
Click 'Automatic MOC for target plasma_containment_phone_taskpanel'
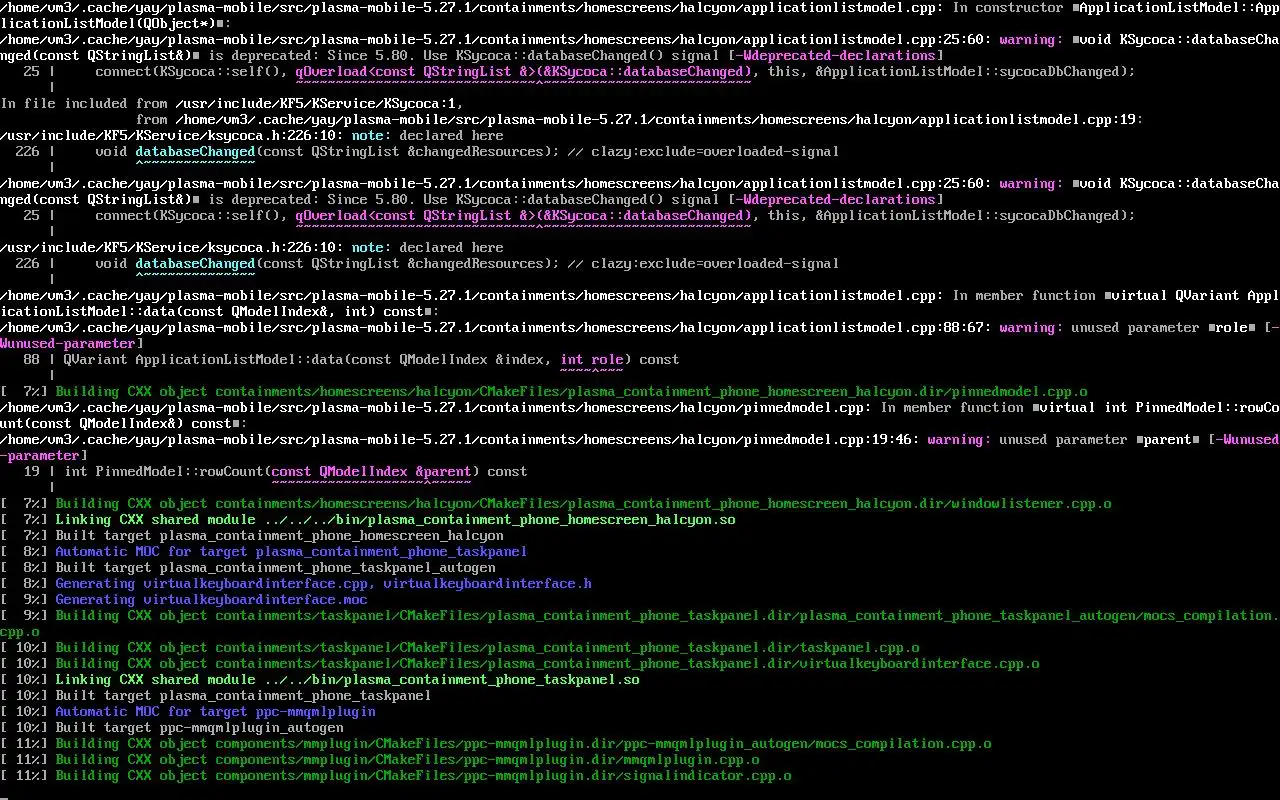[x=291, y=552]
